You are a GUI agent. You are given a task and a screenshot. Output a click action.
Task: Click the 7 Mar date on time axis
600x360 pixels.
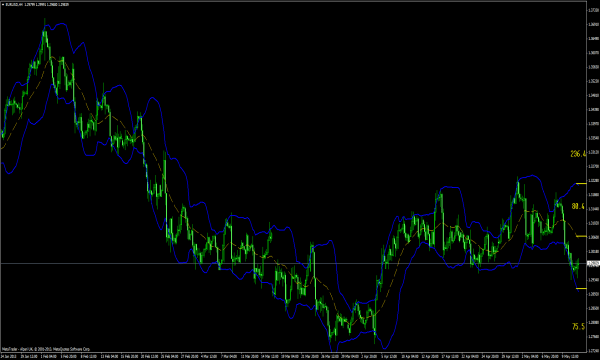pos(228,356)
